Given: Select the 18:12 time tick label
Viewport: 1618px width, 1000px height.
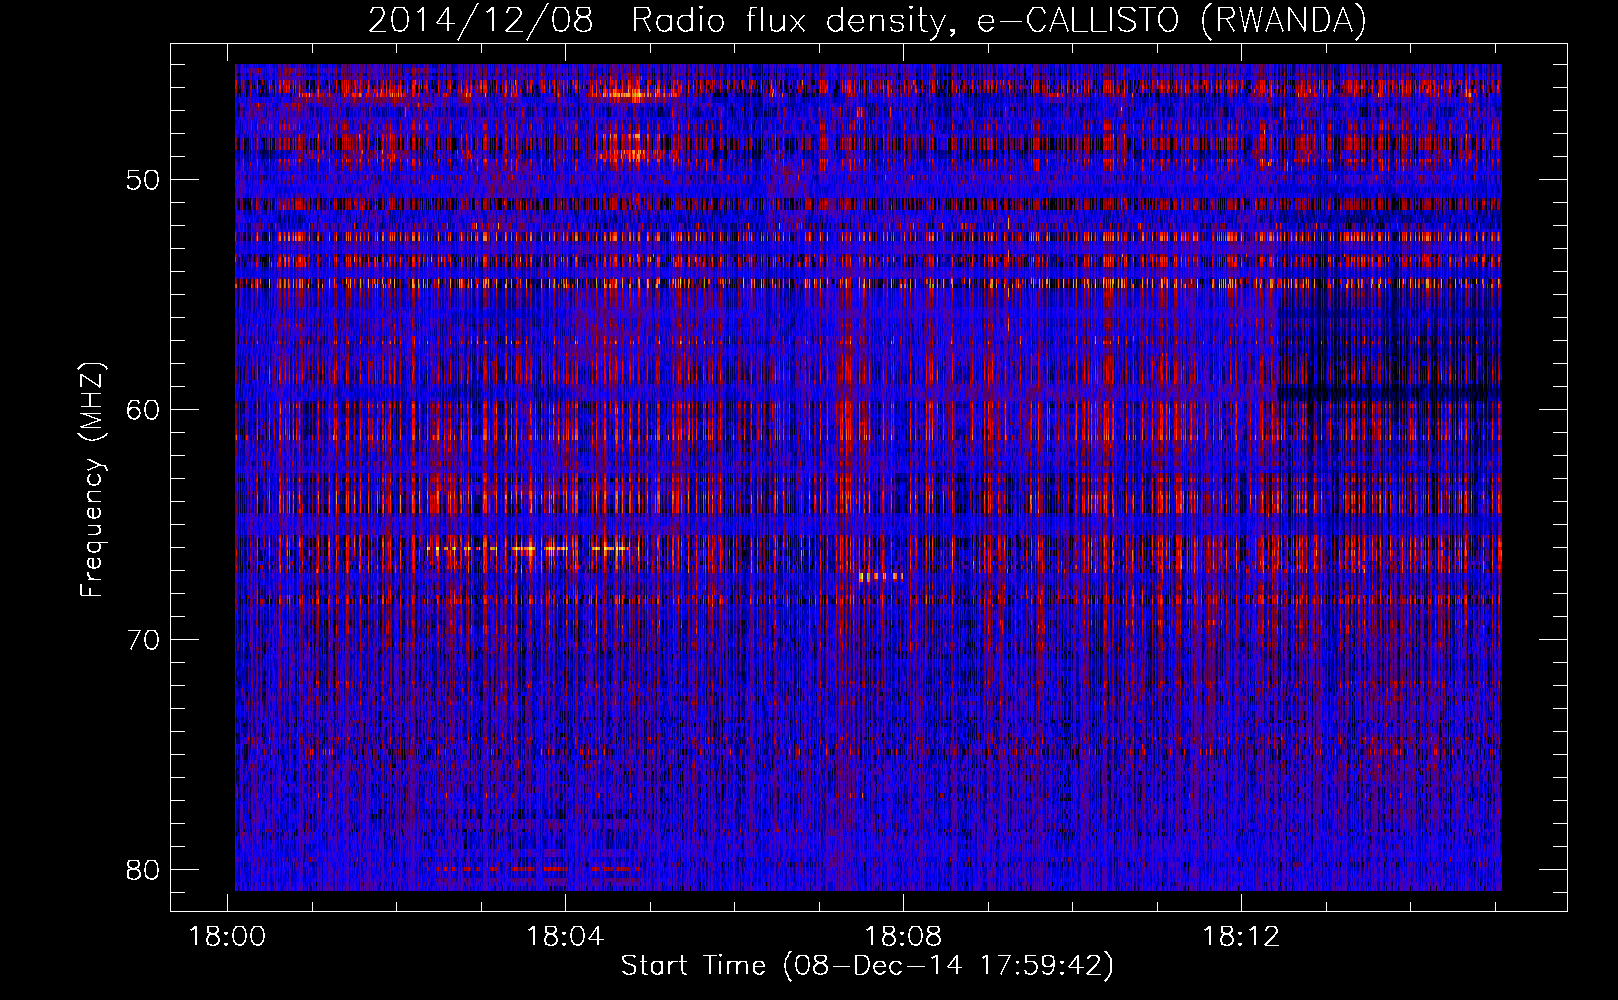Looking at the screenshot, I should (1241, 937).
